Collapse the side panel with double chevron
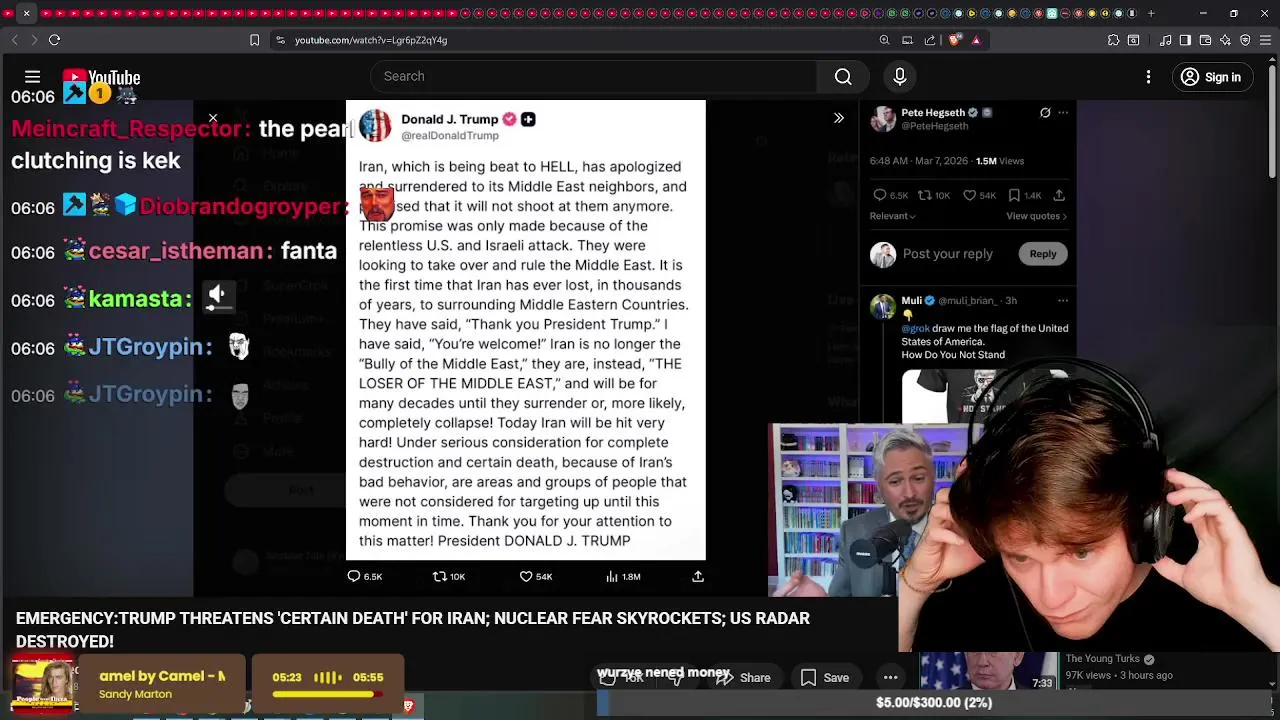Screen dimensions: 1280x720 (839, 118)
